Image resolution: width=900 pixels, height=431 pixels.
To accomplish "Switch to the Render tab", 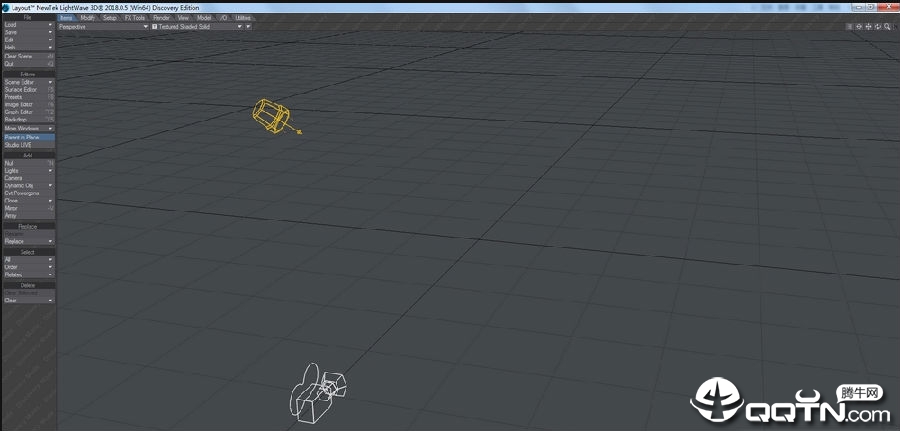I will (162, 18).
